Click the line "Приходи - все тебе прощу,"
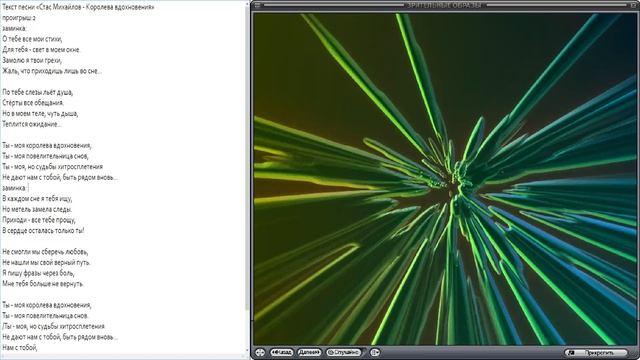 click(x=39, y=220)
